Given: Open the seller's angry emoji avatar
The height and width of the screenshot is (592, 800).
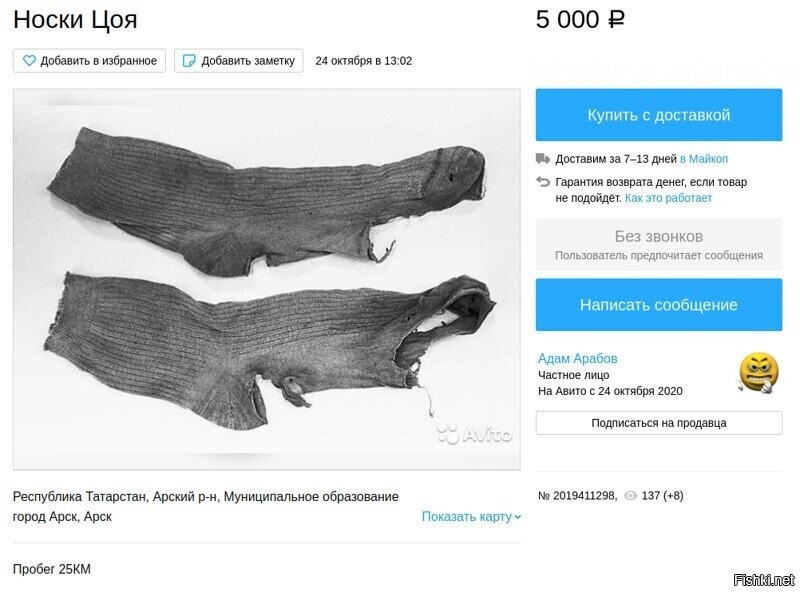Looking at the screenshot, I should (x=758, y=373).
